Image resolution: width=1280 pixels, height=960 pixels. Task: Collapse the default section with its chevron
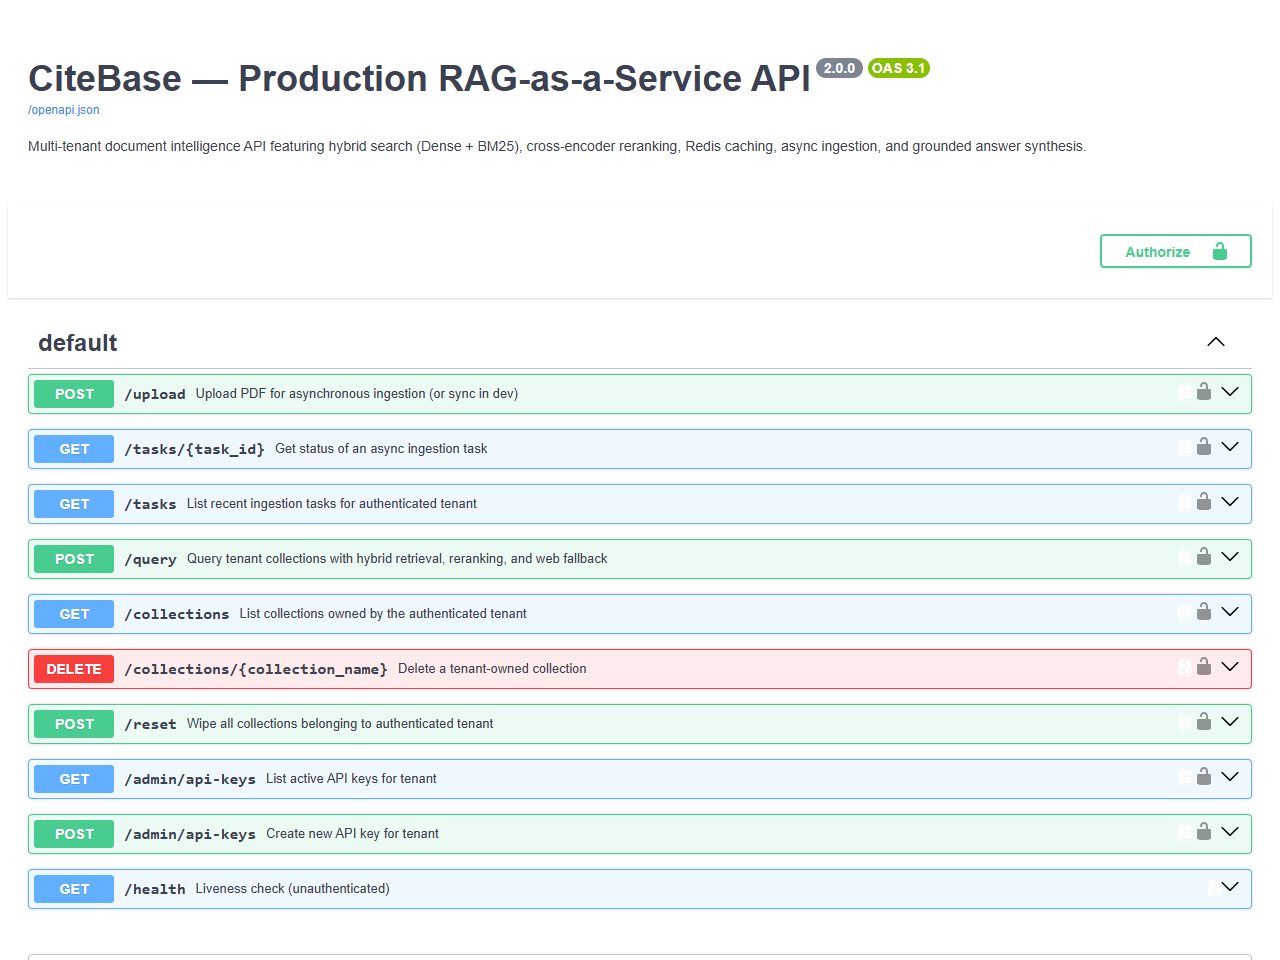[1216, 342]
